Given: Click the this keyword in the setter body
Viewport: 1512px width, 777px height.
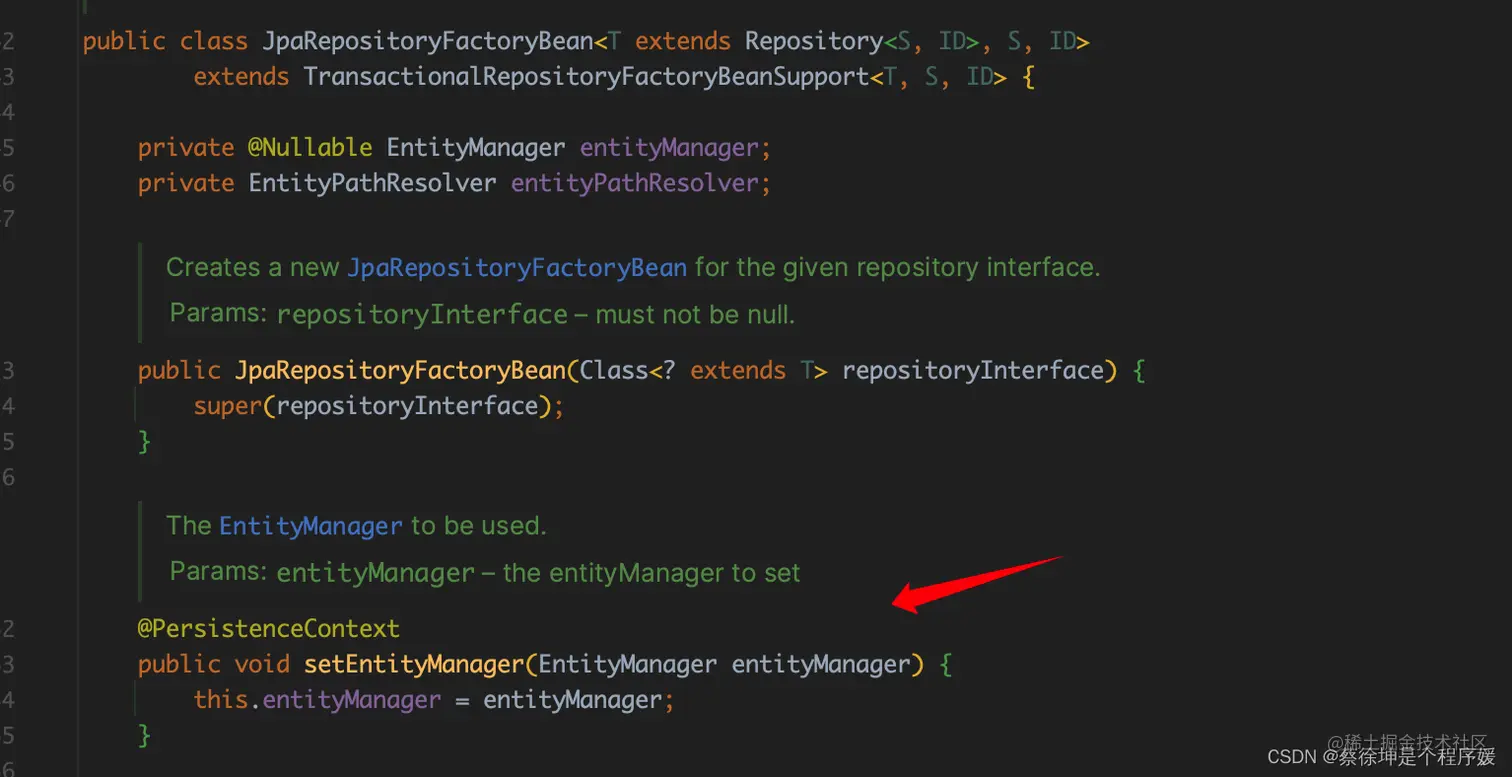Looking at the screenshot, I should [x=221, y=699].
